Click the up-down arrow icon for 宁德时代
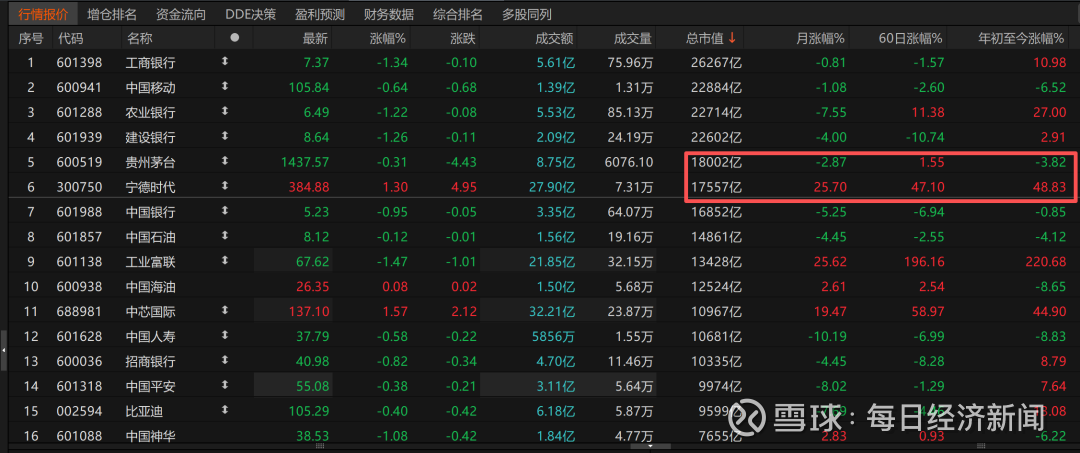The height and width of the screenshot is (453, 1080). pyautogui.click(x=225, y=186)
